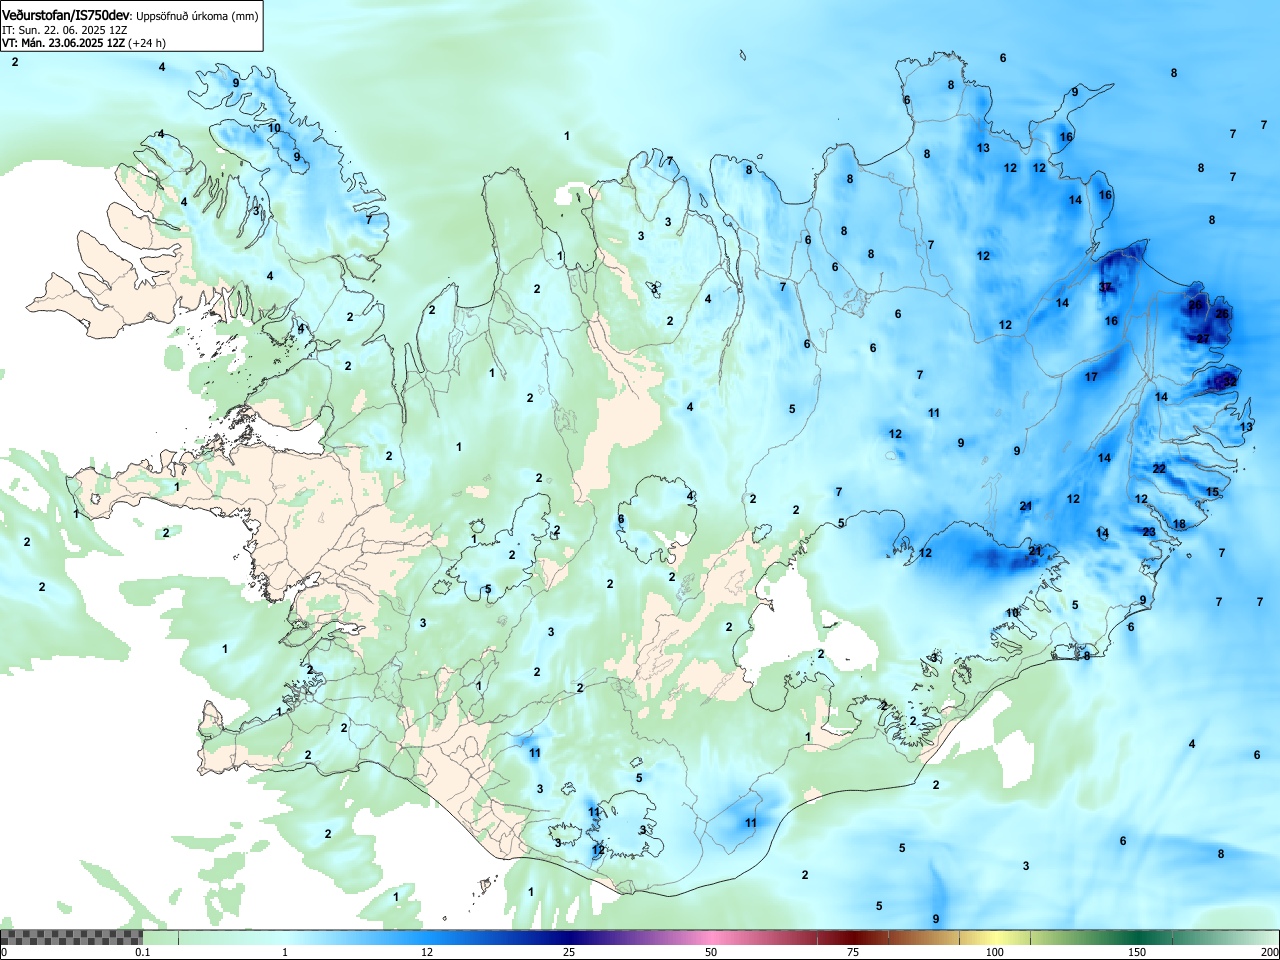Click the 150 tick label on the color scale
The width and height of the screenshot is (1280, 960).
pyautogui.click(x=1137, y=952)
